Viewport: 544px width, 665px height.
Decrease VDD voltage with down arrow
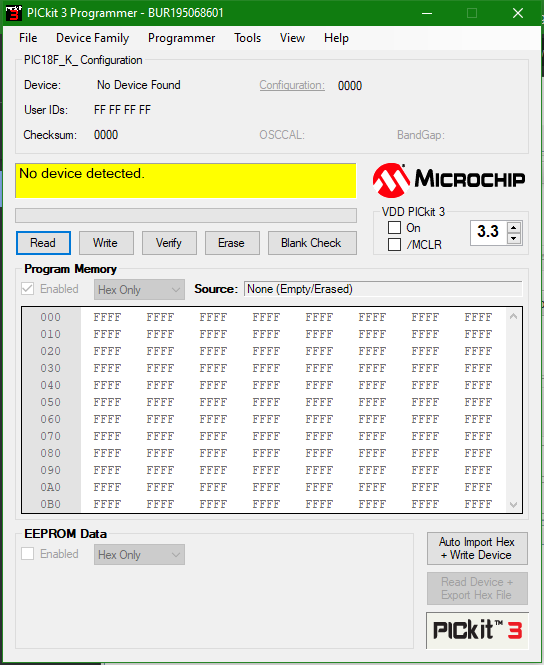(513, 238)
